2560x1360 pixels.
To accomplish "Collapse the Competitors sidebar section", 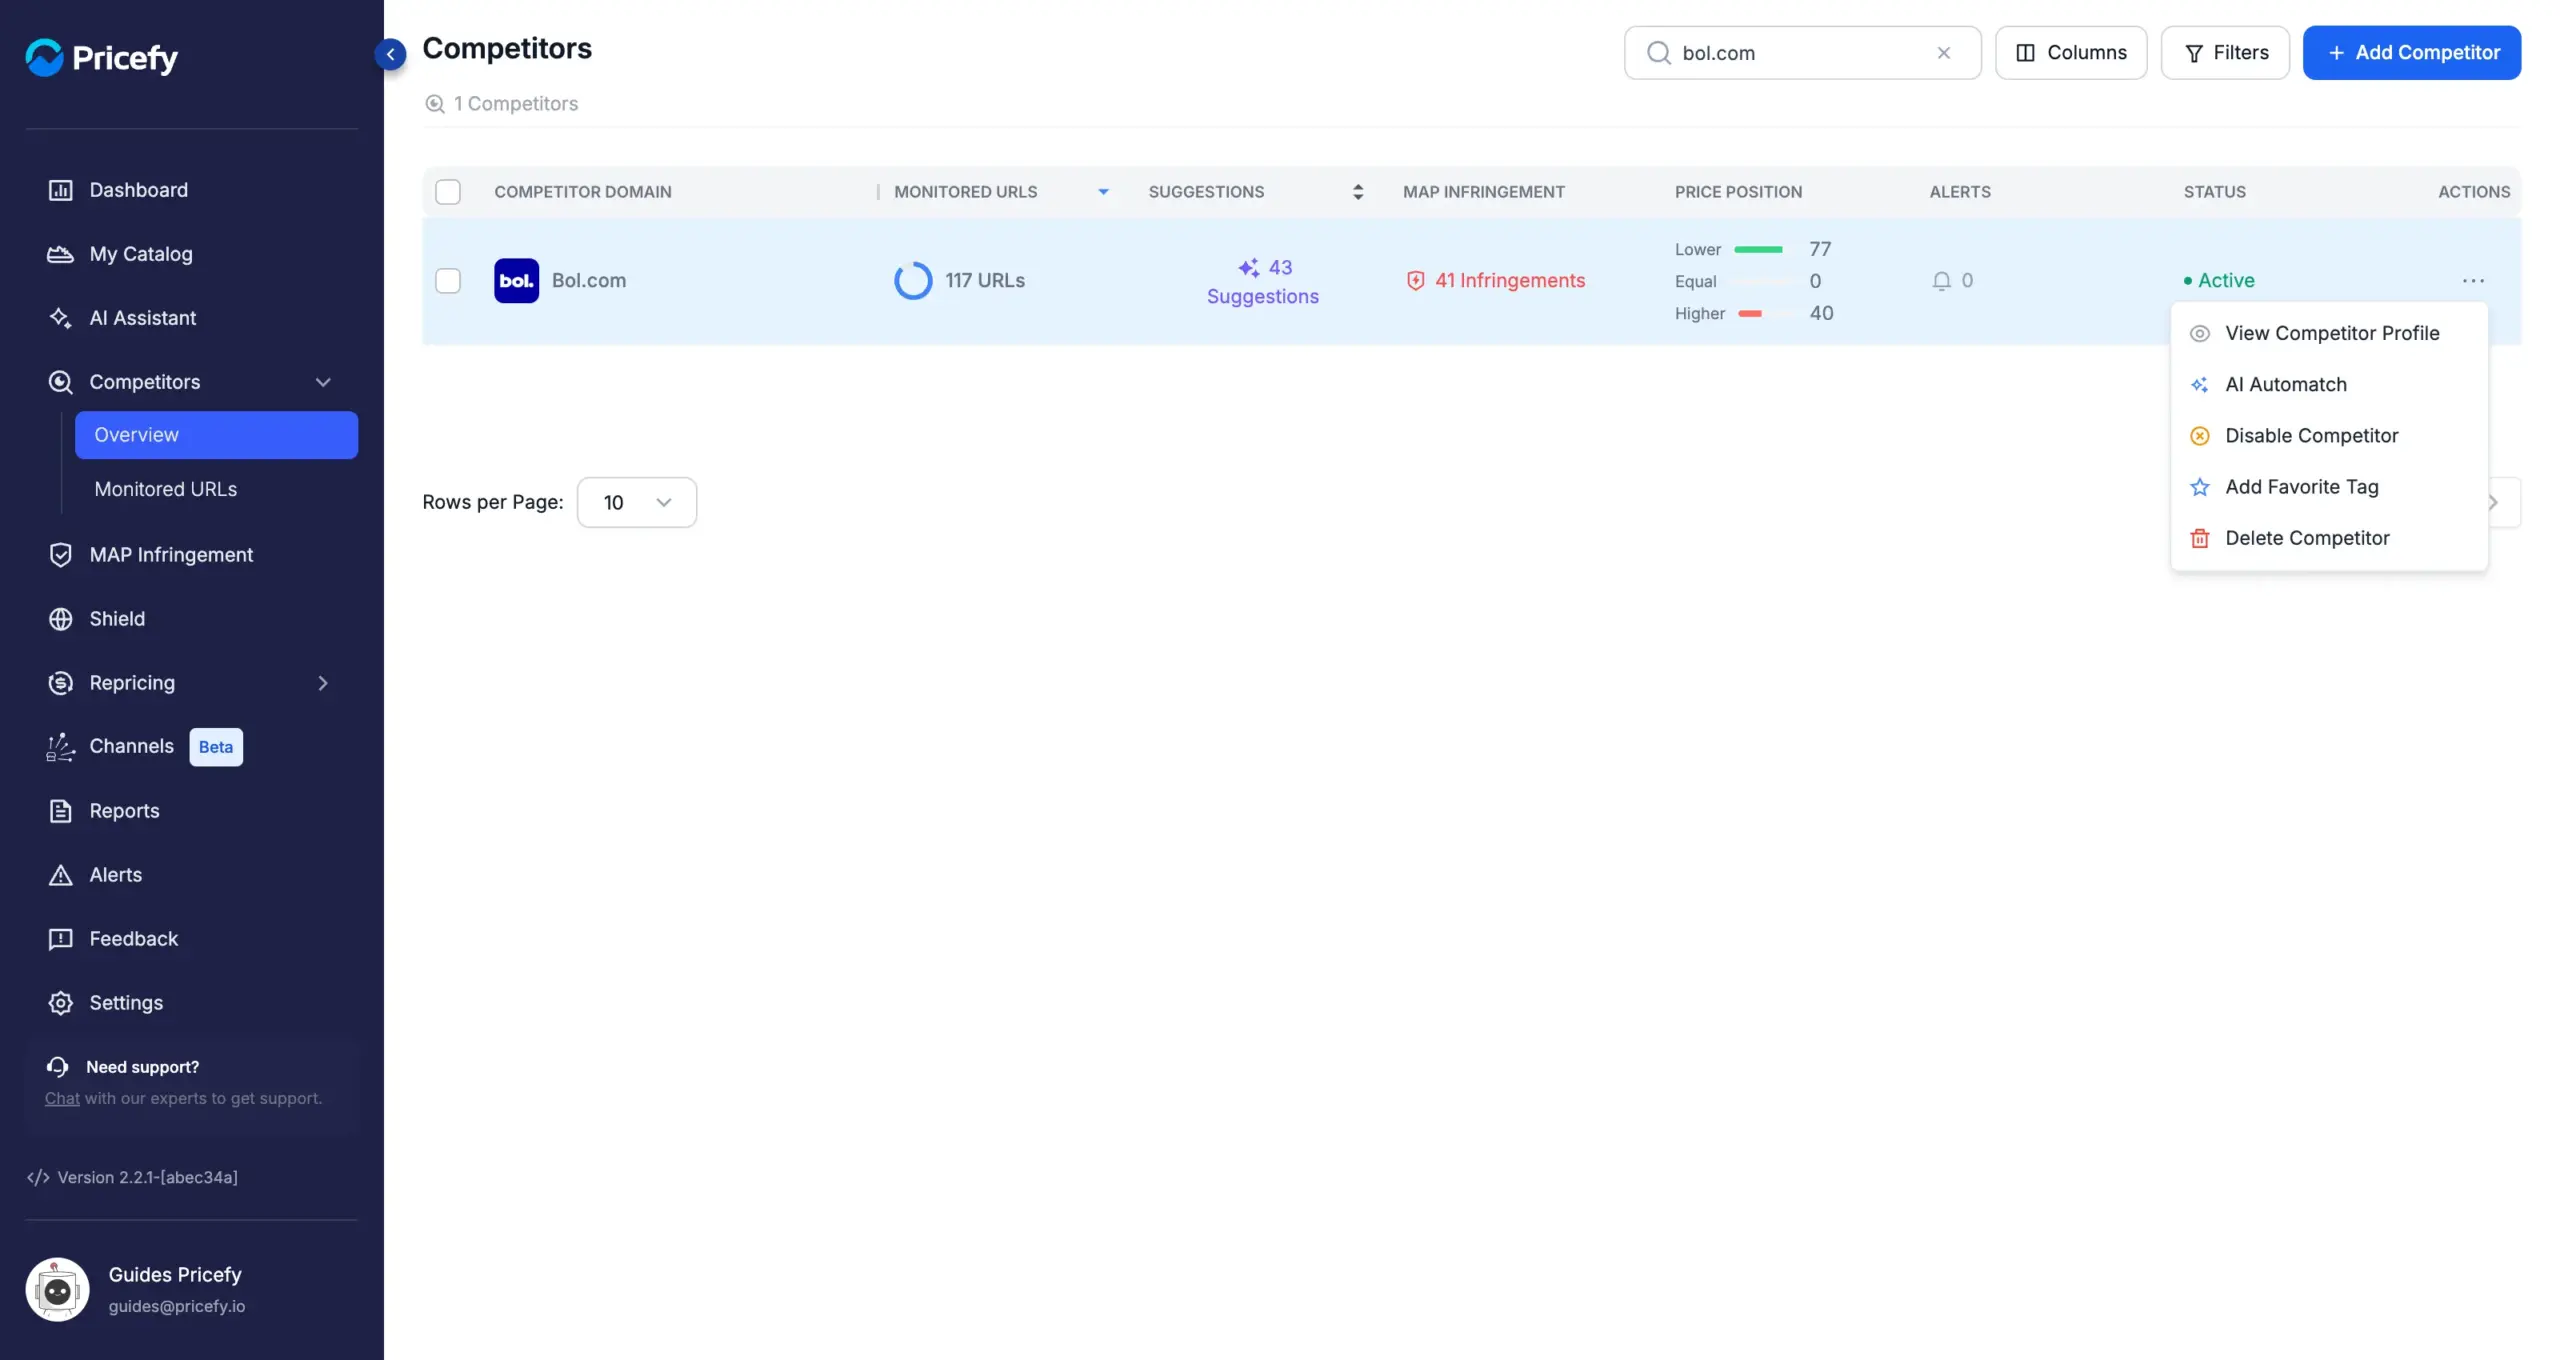I will [x=323, y=382].
